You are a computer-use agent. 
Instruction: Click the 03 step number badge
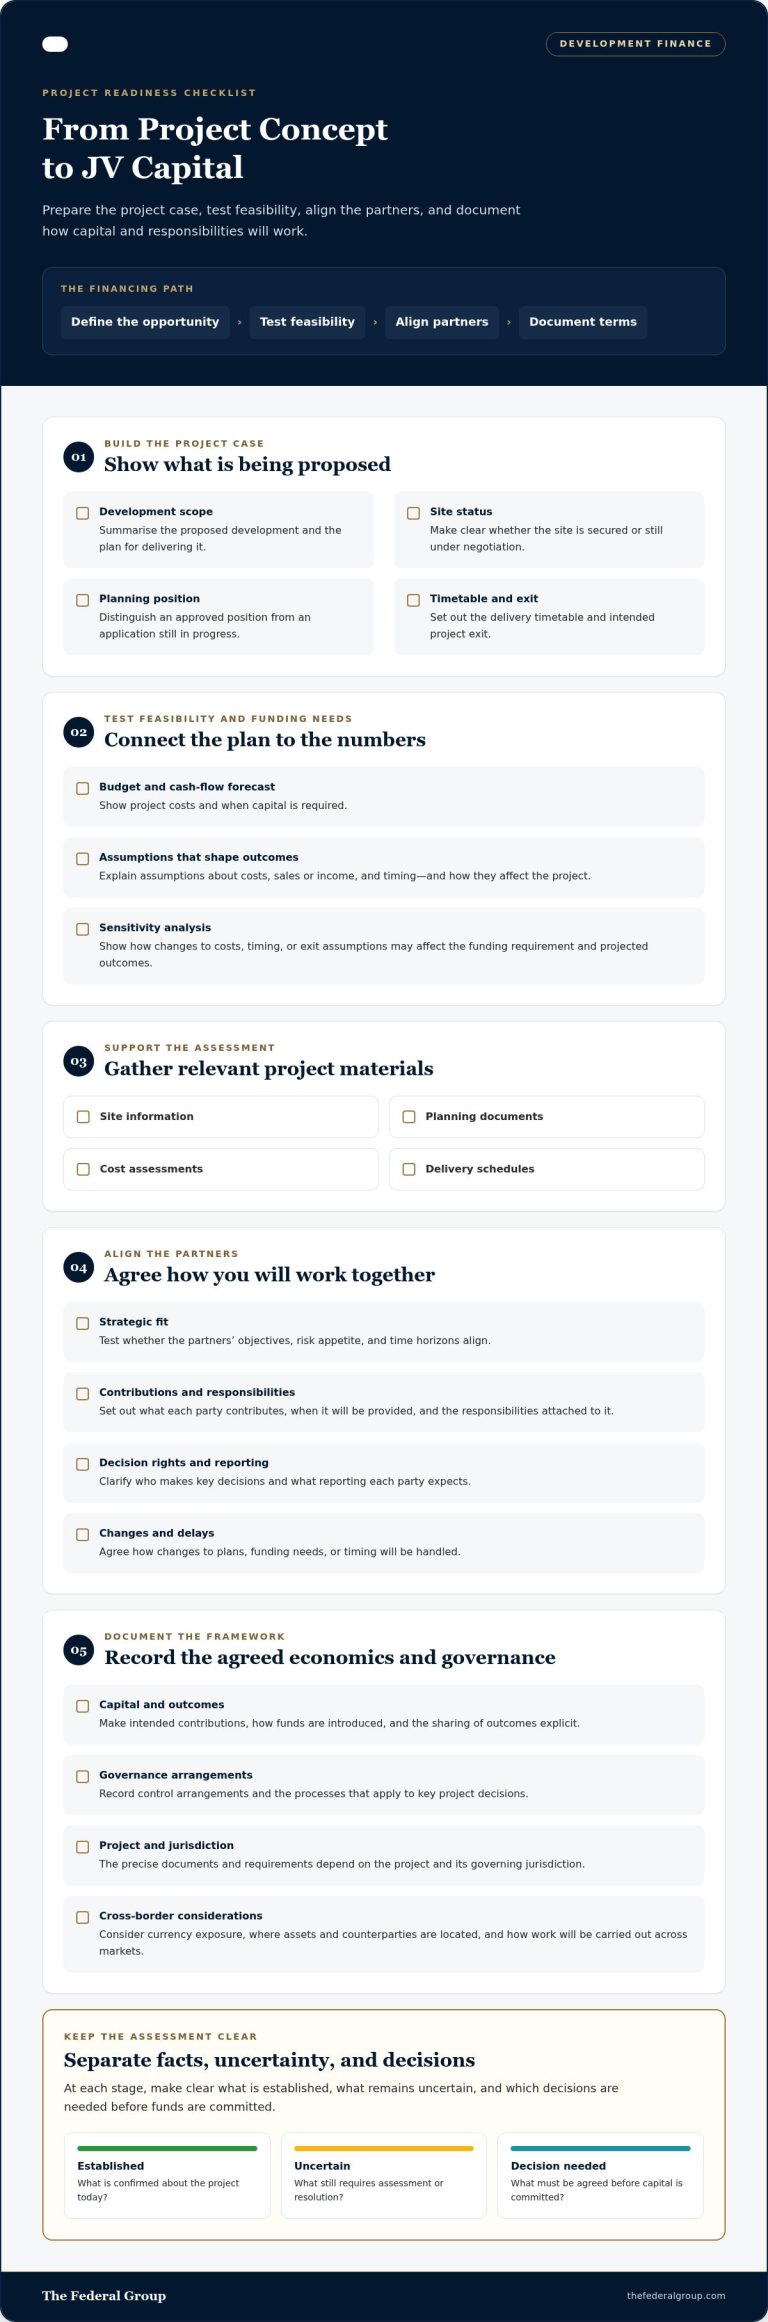(x=78, y=1061)
